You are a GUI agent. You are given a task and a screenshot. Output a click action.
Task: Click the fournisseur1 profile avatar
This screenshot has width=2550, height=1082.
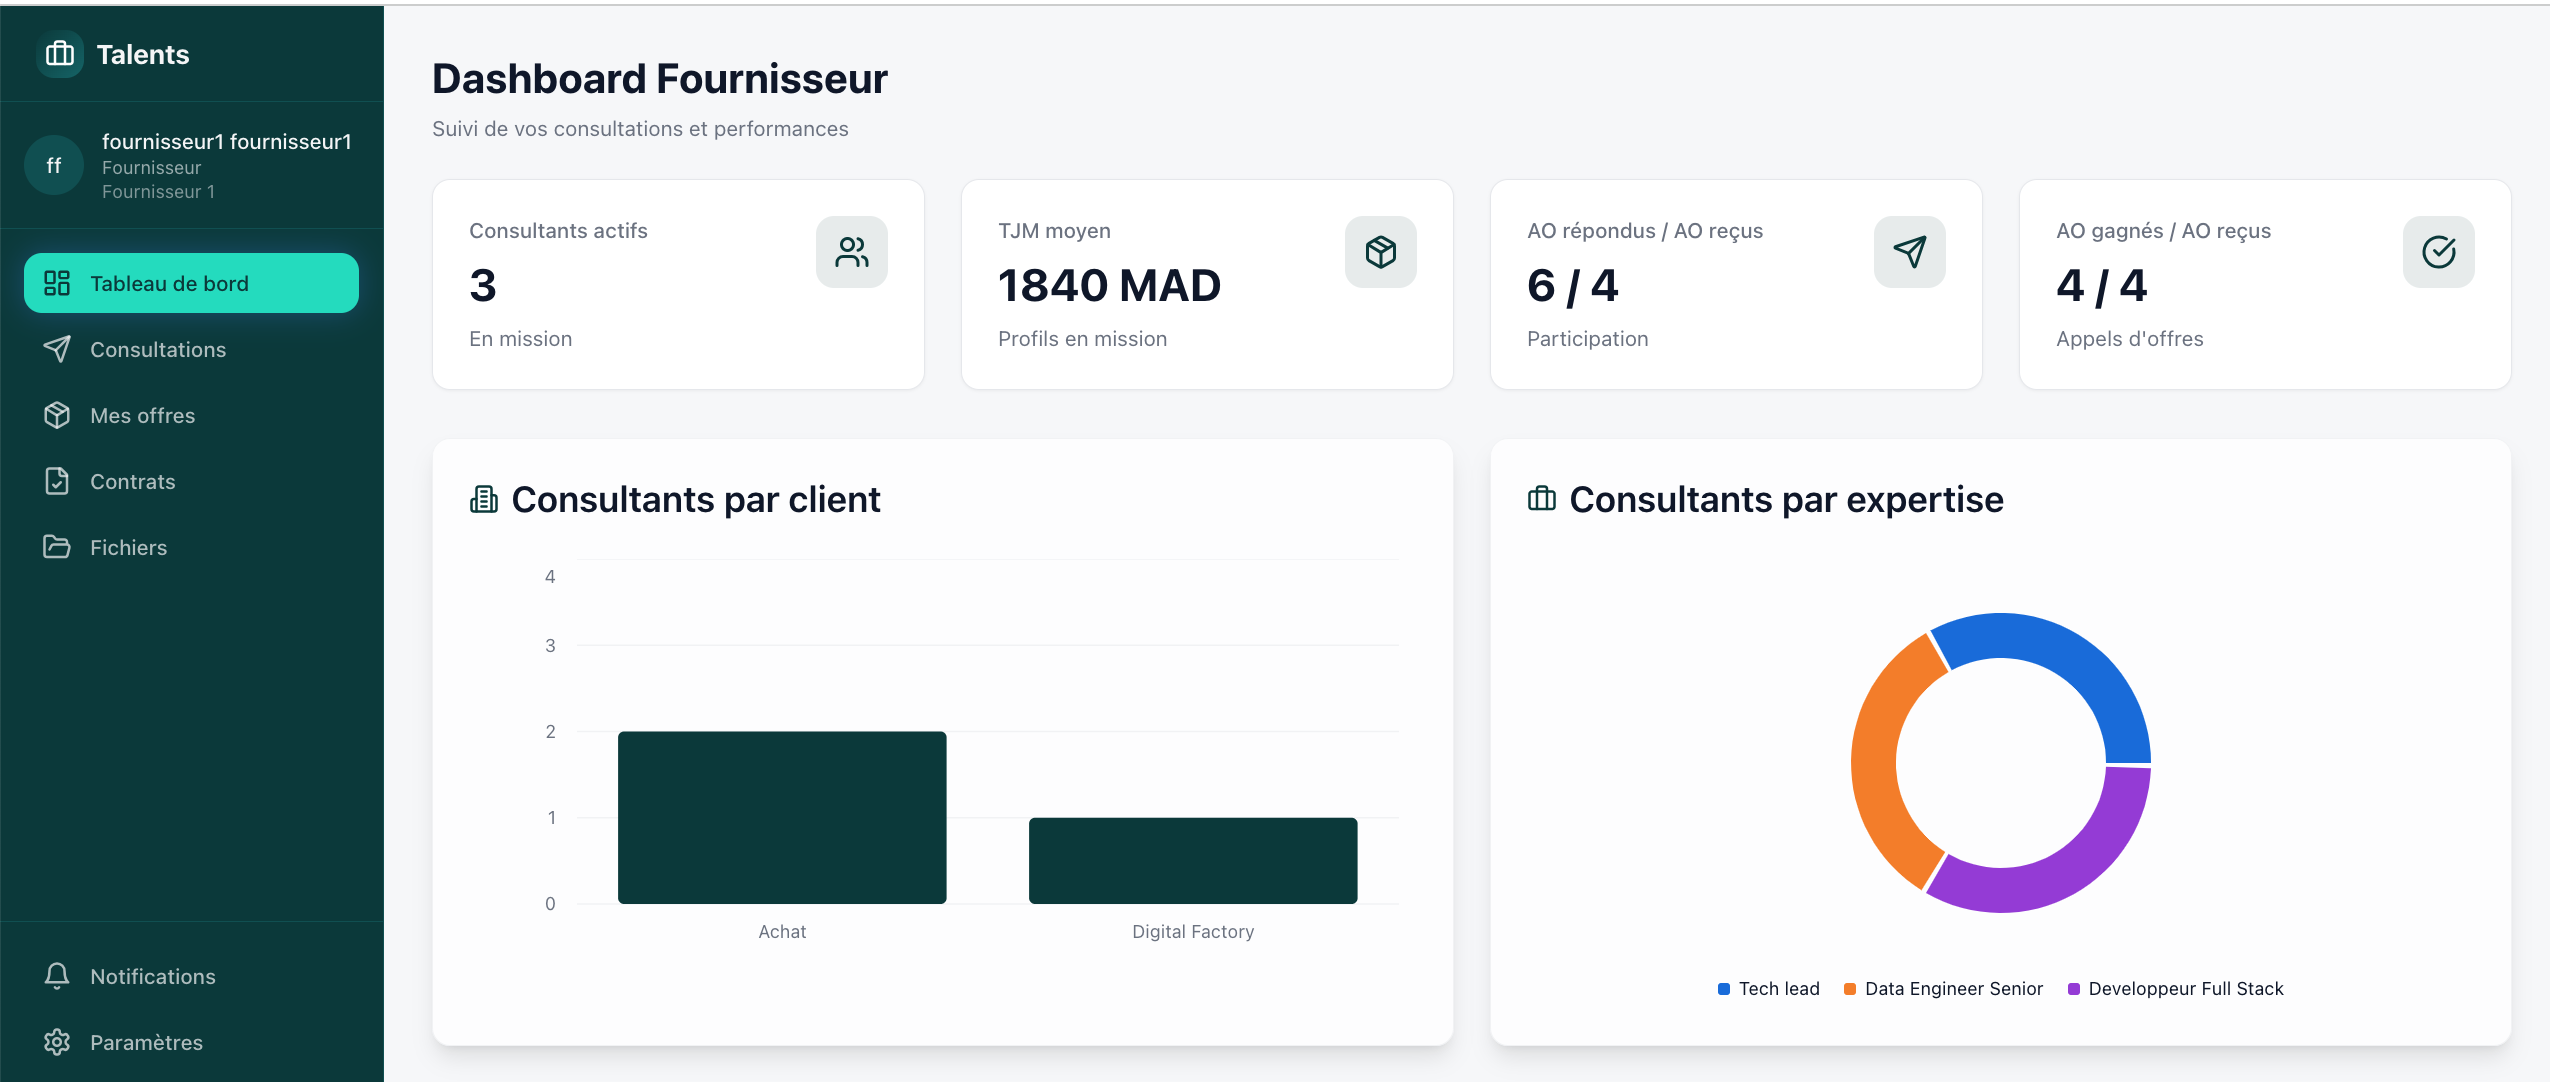coord(54,164)
